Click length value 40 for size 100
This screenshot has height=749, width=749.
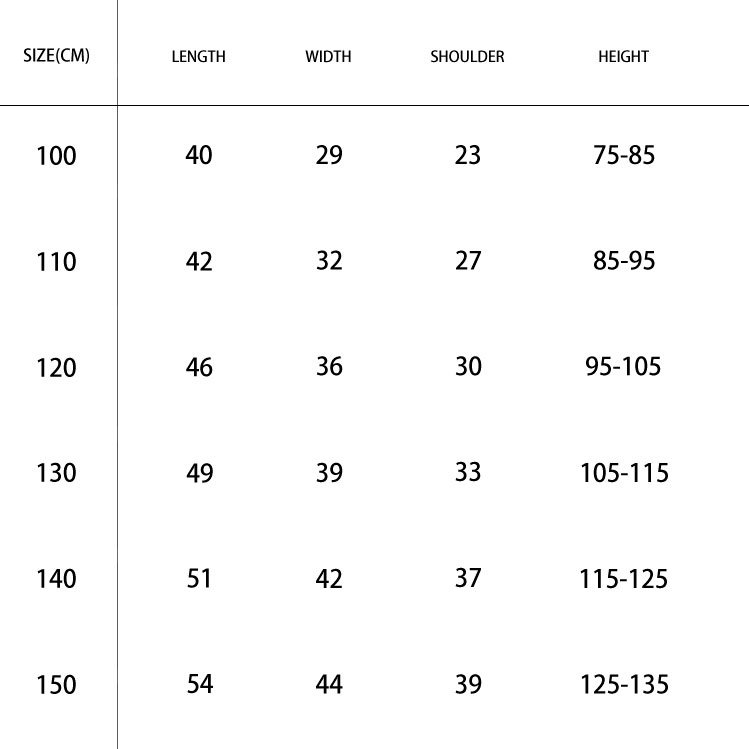click(199, 155)
